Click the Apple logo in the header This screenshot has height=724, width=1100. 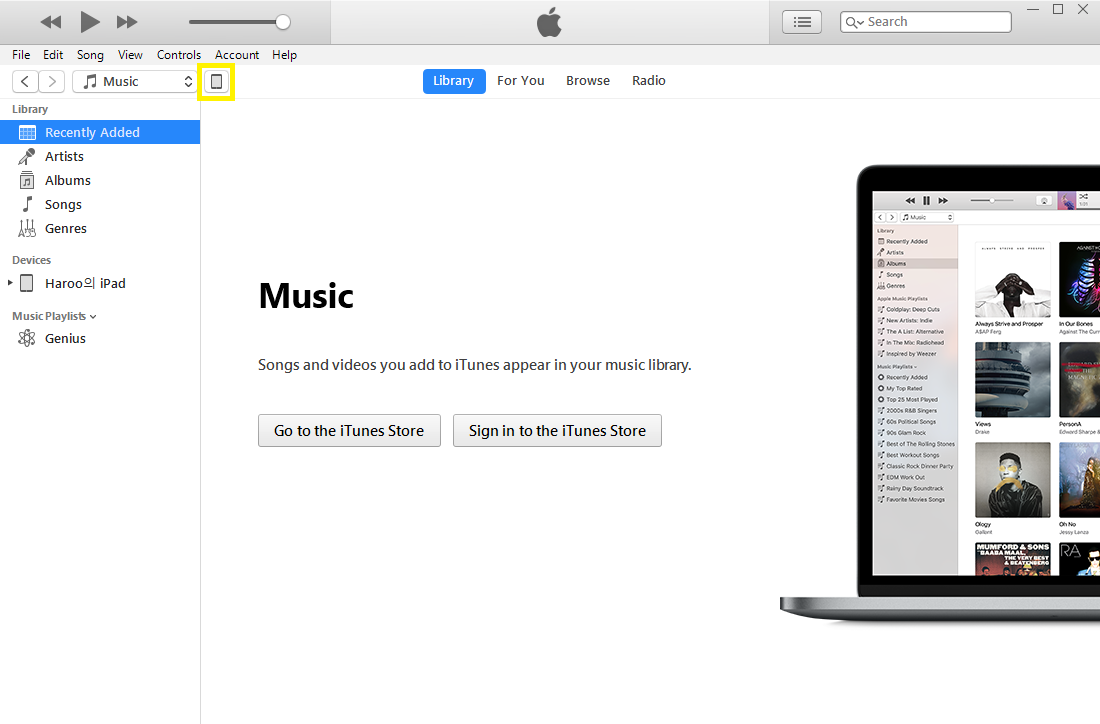(x=549, y=22)
